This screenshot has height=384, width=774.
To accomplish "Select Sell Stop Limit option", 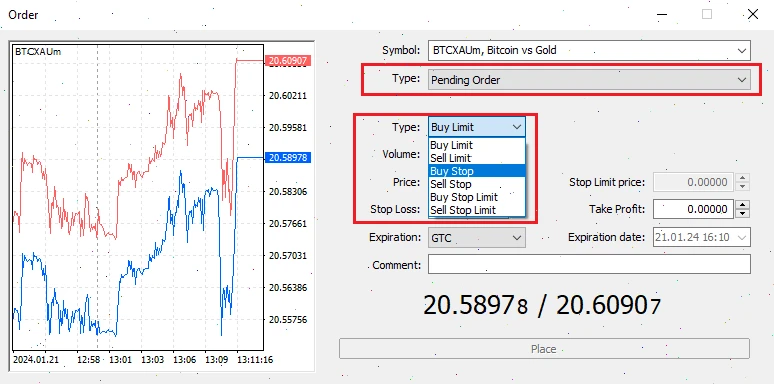I will click(x=476, y=210).
